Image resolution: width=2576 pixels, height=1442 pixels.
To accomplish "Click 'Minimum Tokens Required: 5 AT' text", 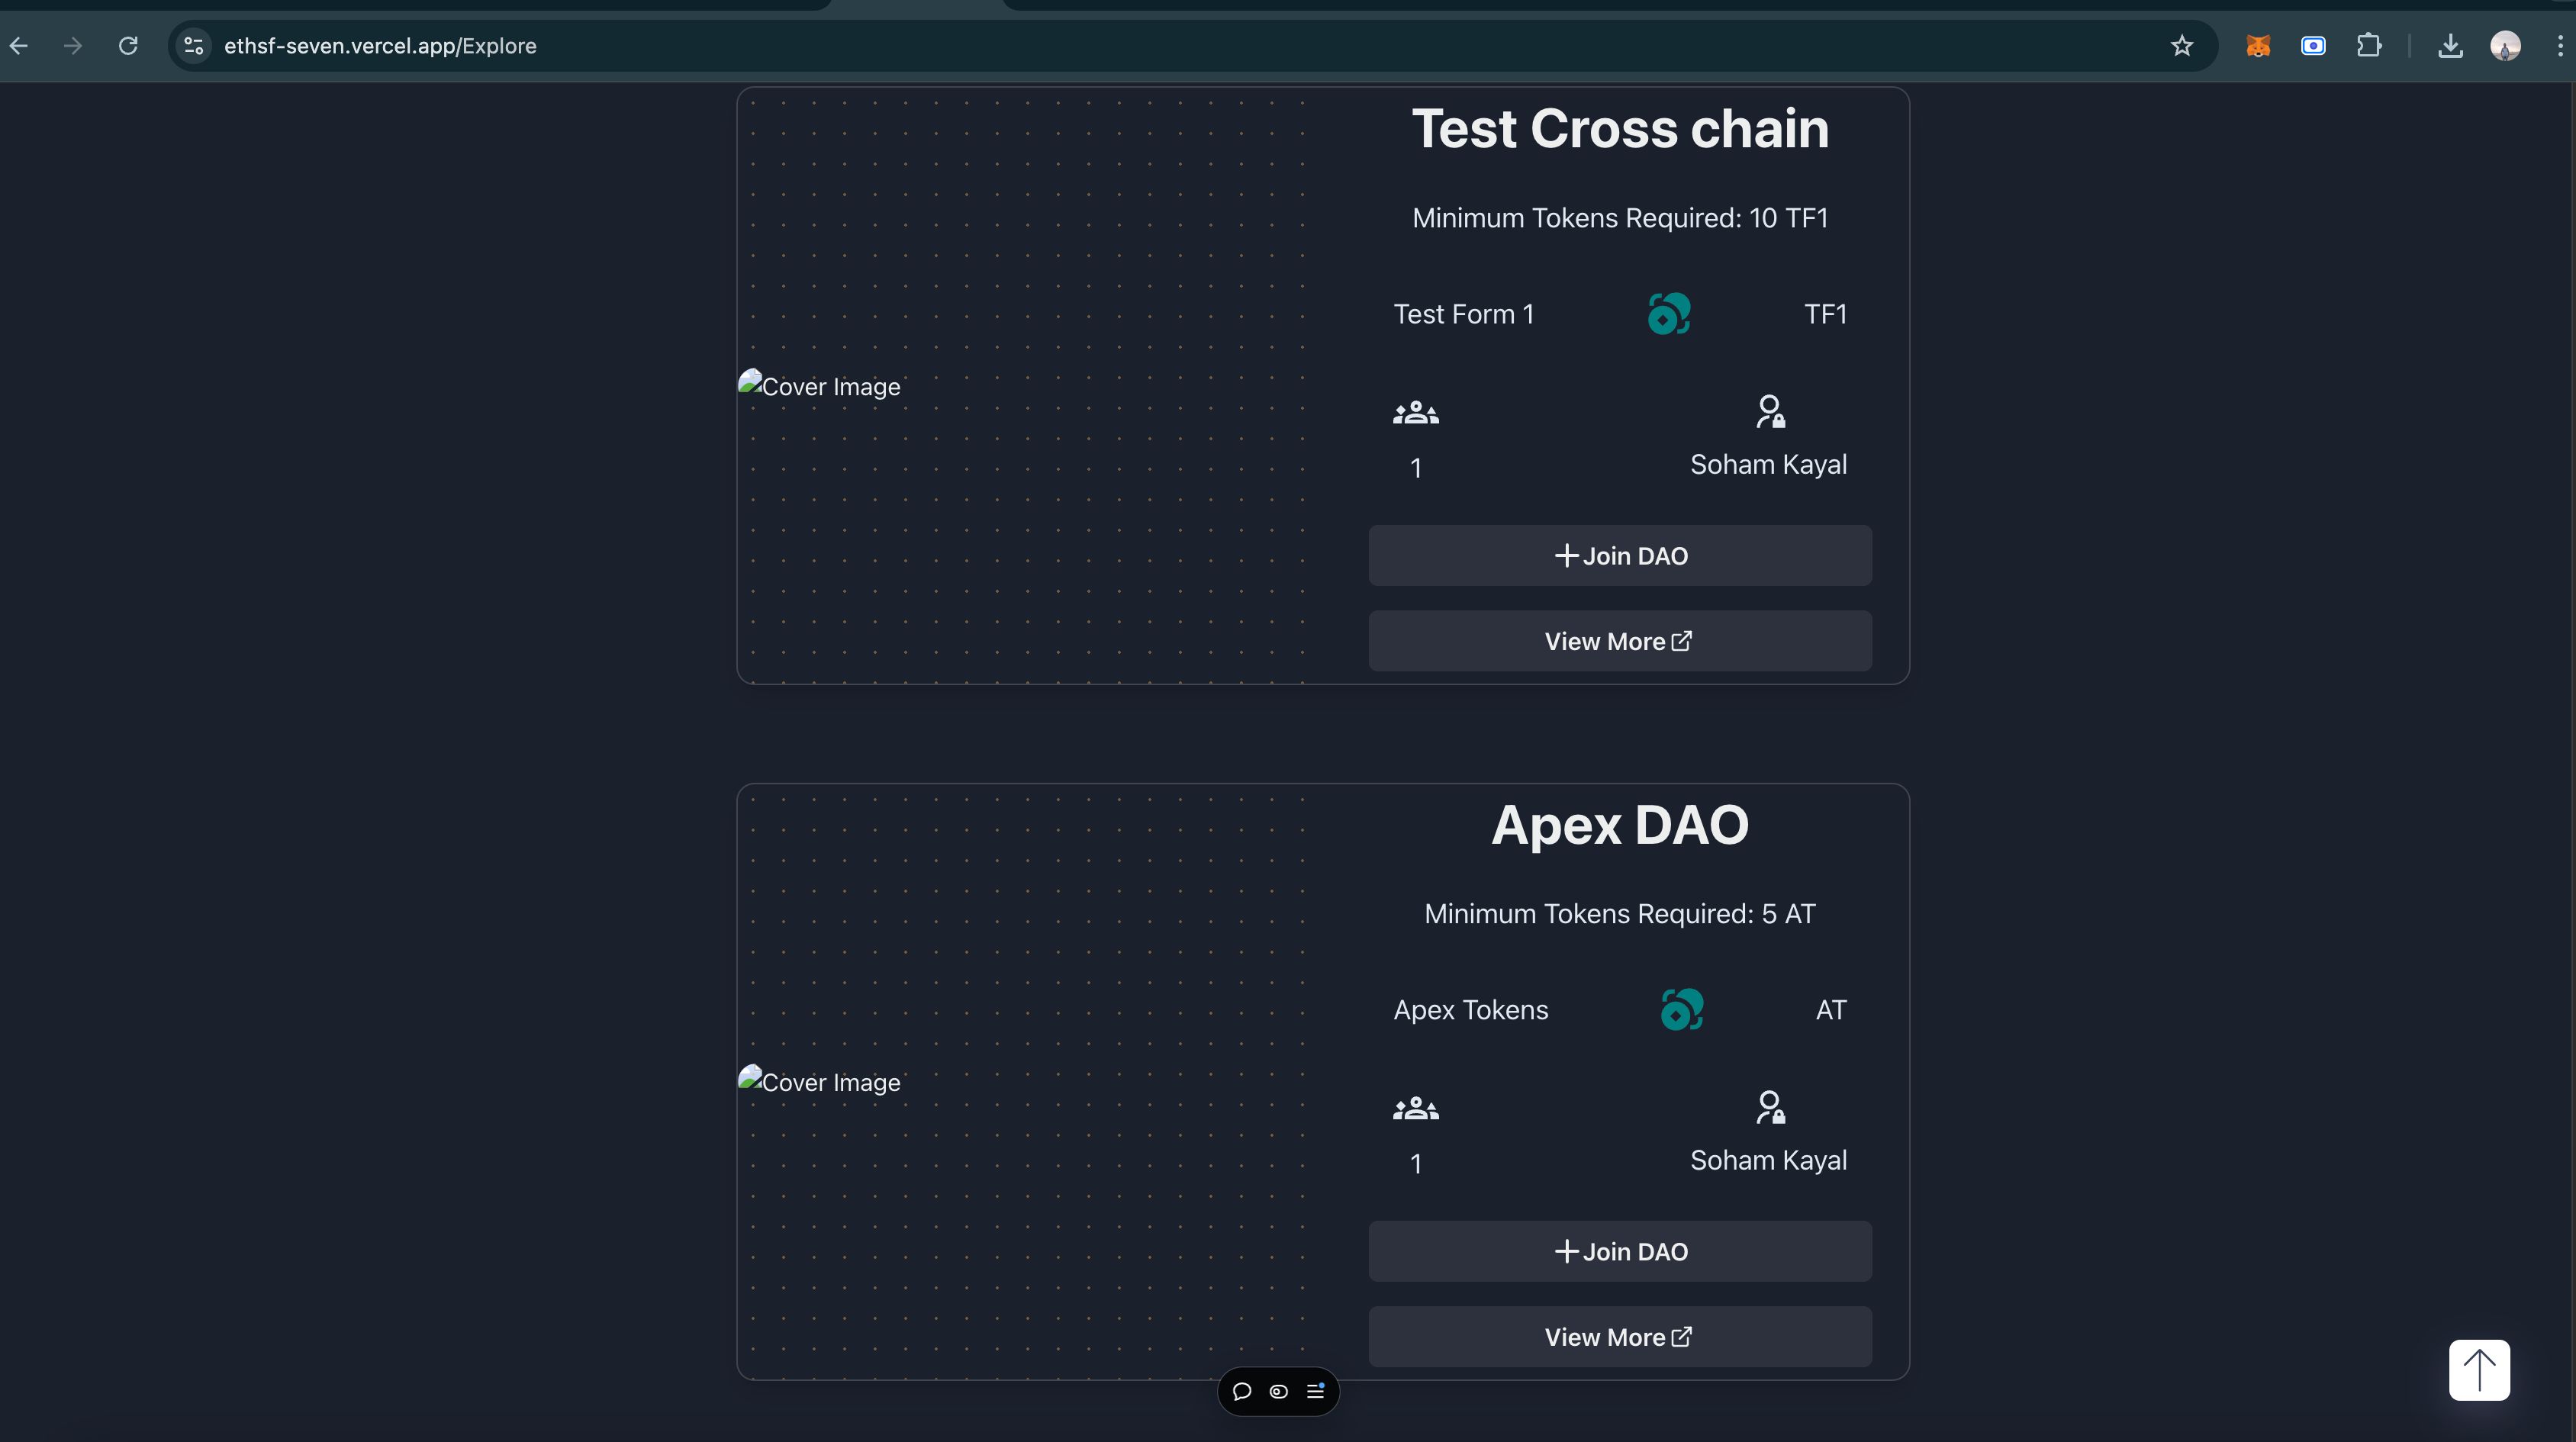I will (1620, 914).
